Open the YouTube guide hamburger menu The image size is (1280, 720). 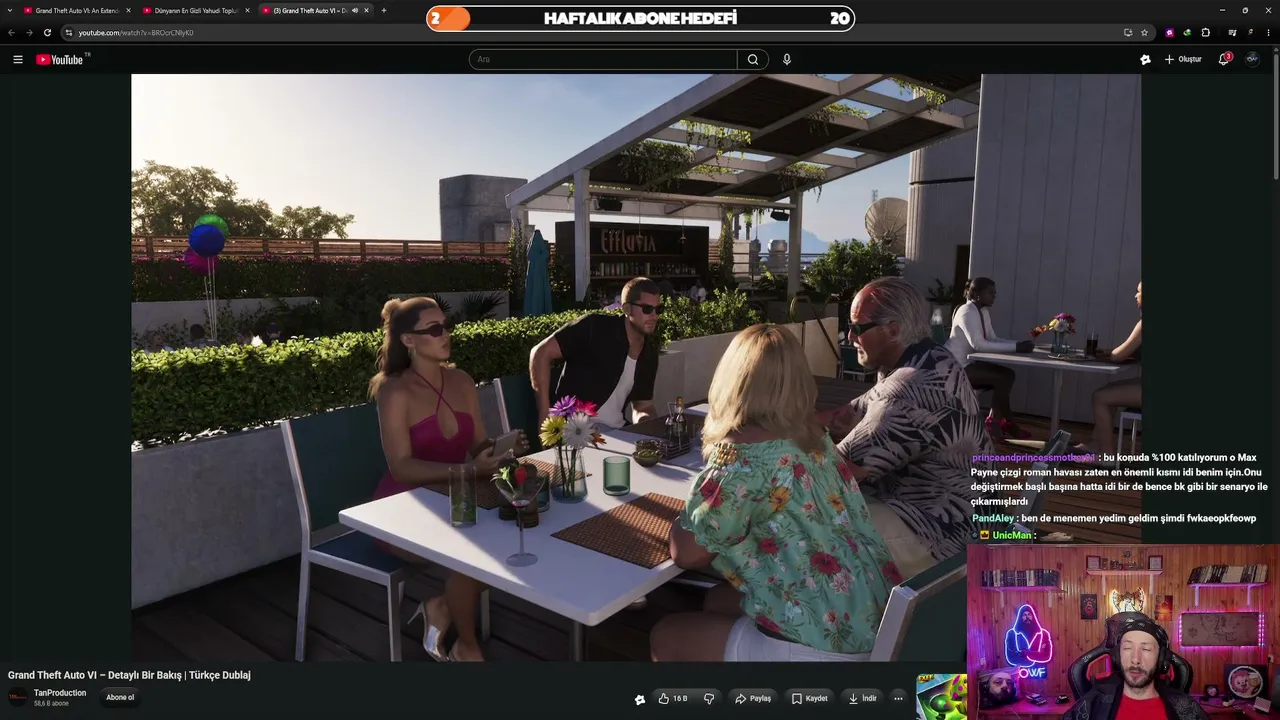(x=17, y=59)
